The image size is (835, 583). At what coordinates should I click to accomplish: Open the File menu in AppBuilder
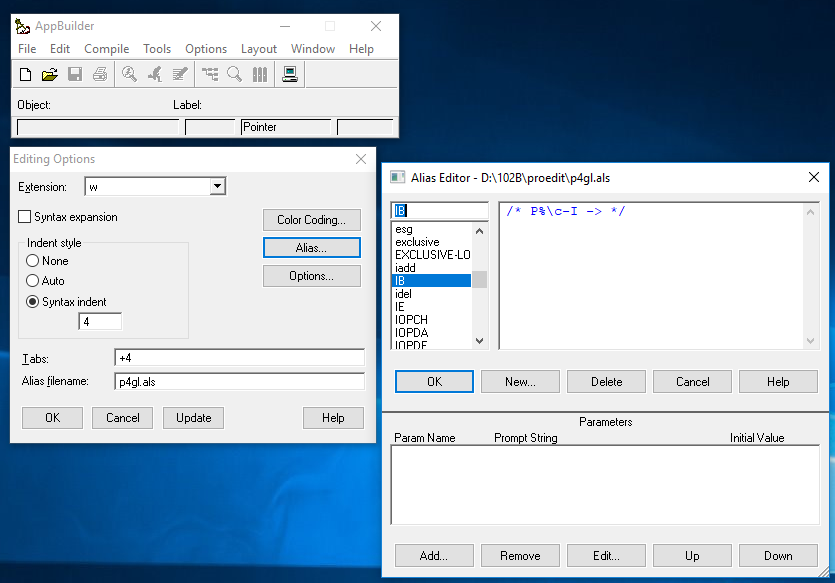[27, 49]
